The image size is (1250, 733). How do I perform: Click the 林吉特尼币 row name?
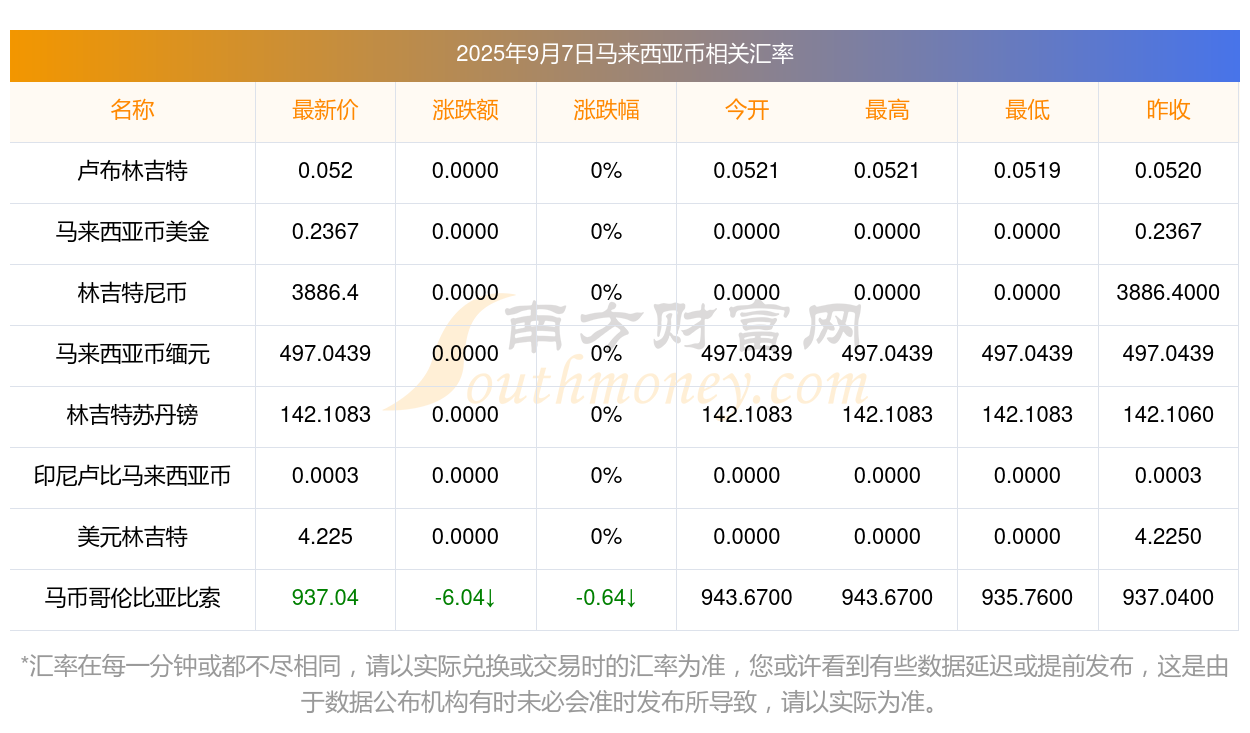pyautogui.click(x=132, y=293)
